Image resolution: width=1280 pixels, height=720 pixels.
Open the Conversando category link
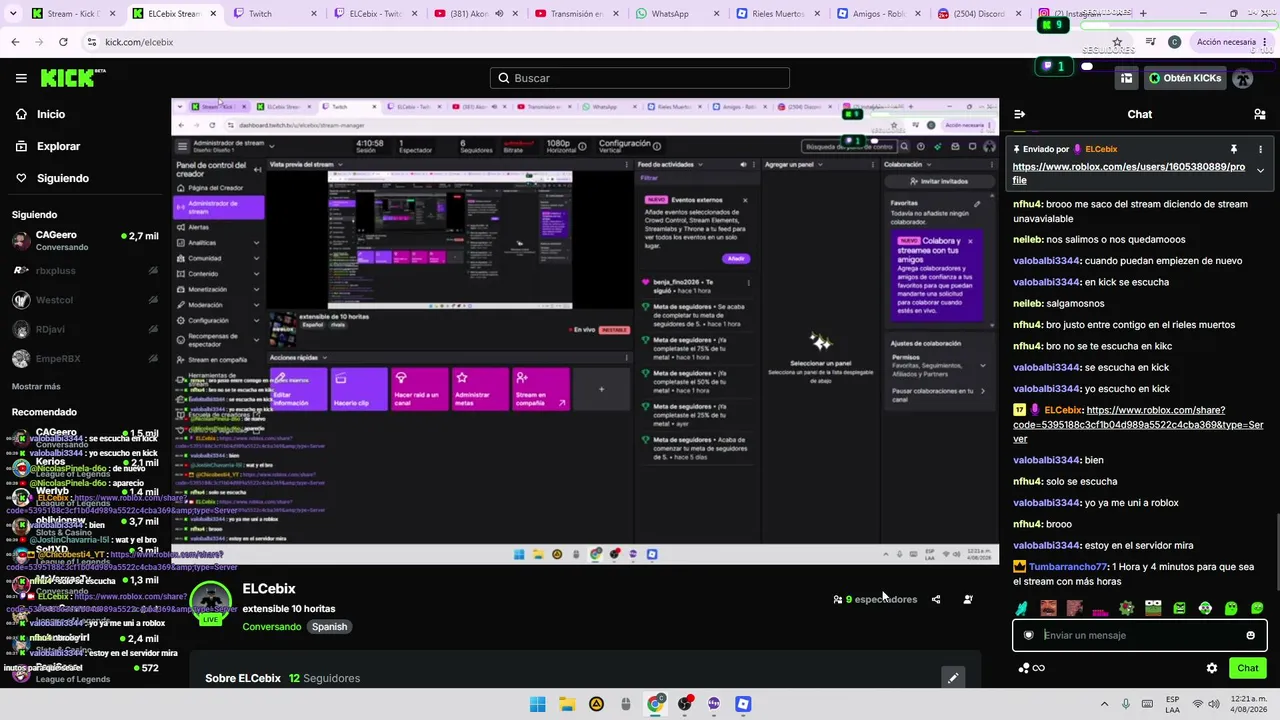[271, 627]
